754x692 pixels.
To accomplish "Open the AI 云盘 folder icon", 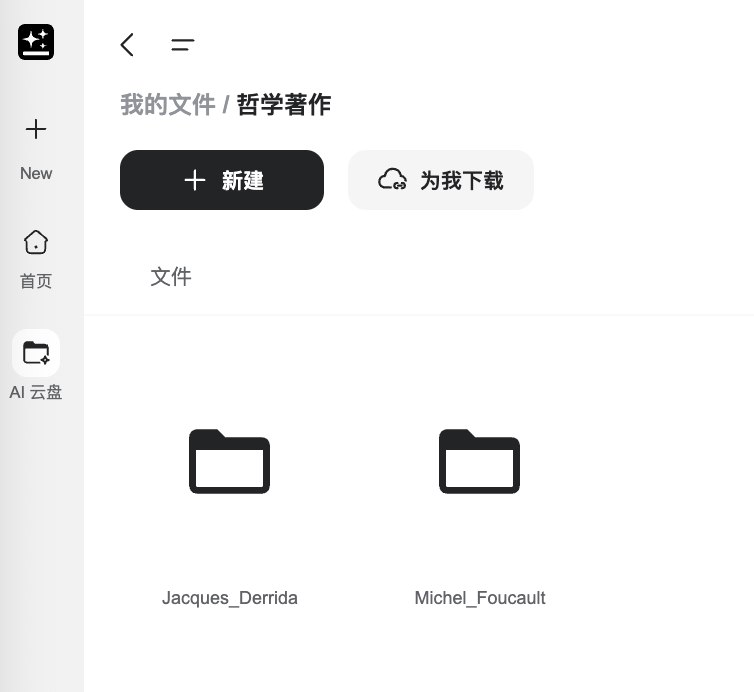I will click(x=36, y=352).
